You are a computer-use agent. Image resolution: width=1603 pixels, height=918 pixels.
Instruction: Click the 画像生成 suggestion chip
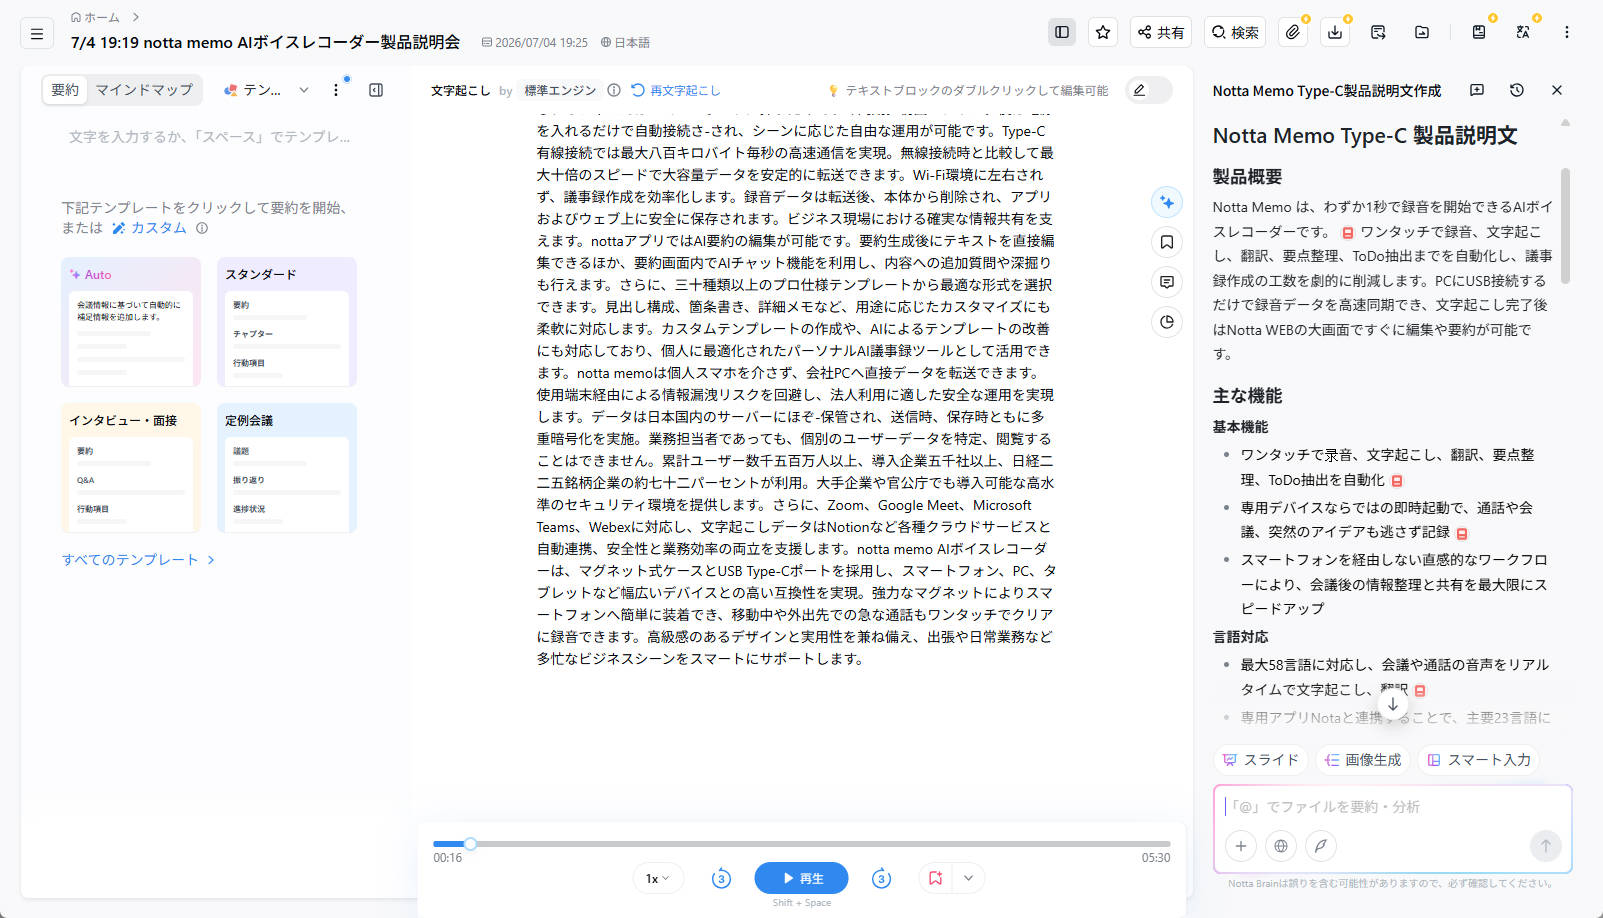coord(1363,760)
